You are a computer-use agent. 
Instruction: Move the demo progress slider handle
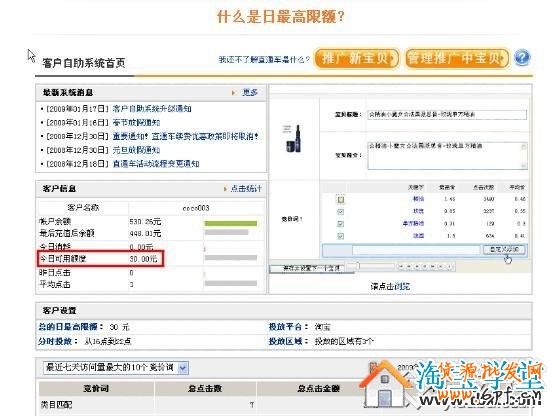pos(357,266)
